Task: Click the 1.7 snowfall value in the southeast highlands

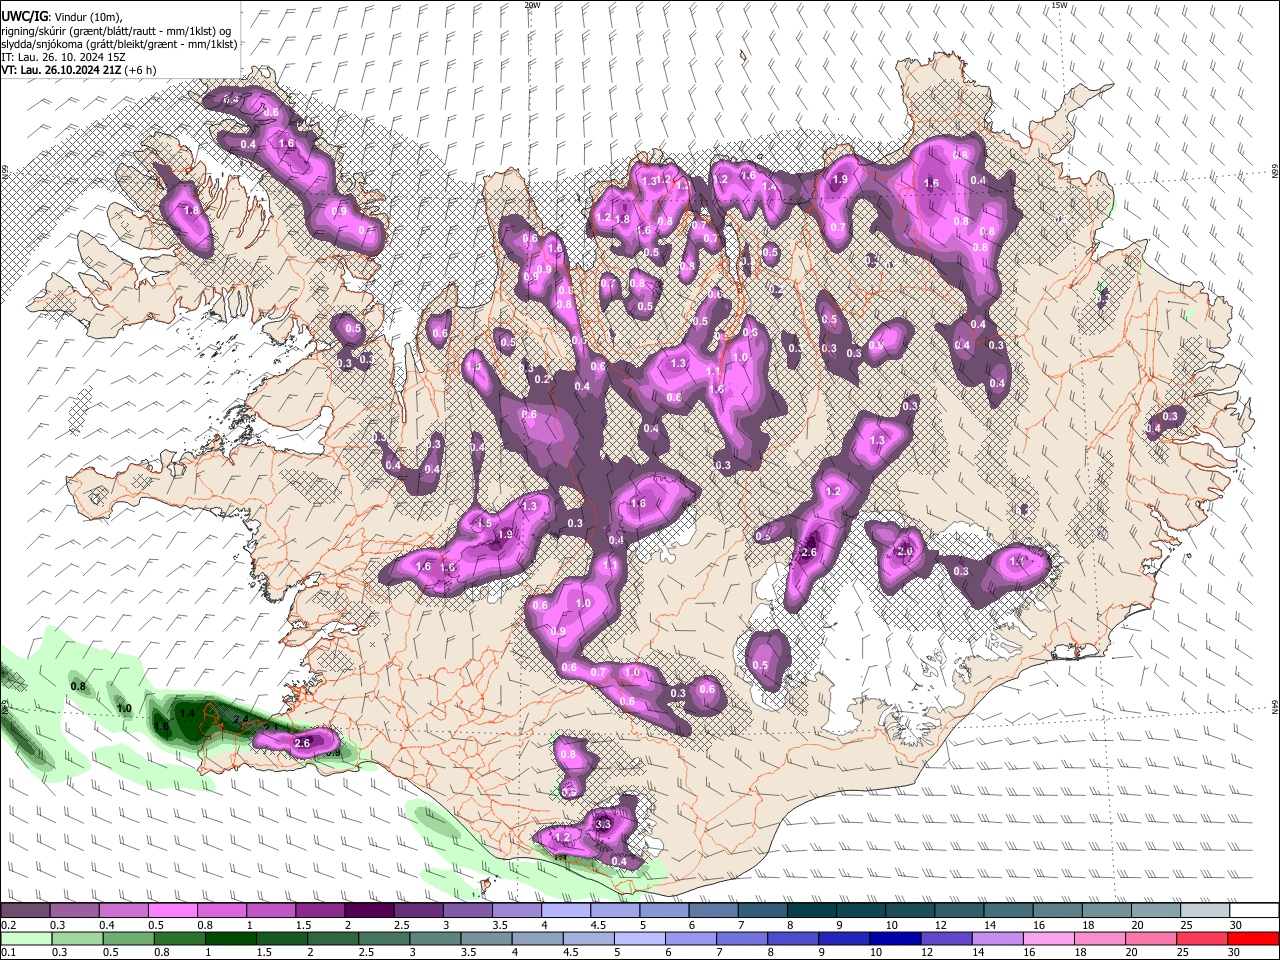Action: tap(1018, 561)
